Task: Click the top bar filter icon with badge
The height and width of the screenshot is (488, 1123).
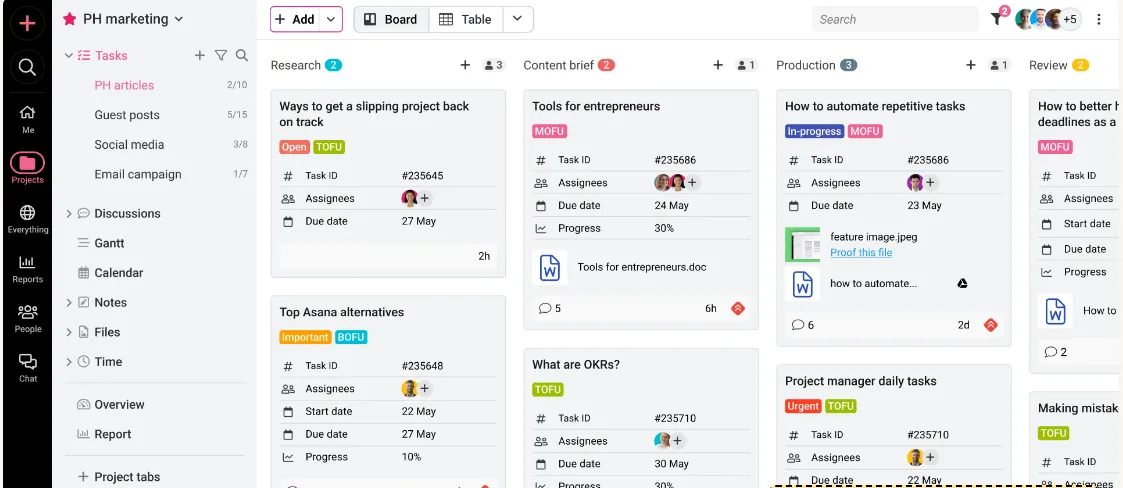Action: click(x=997, y=19)
